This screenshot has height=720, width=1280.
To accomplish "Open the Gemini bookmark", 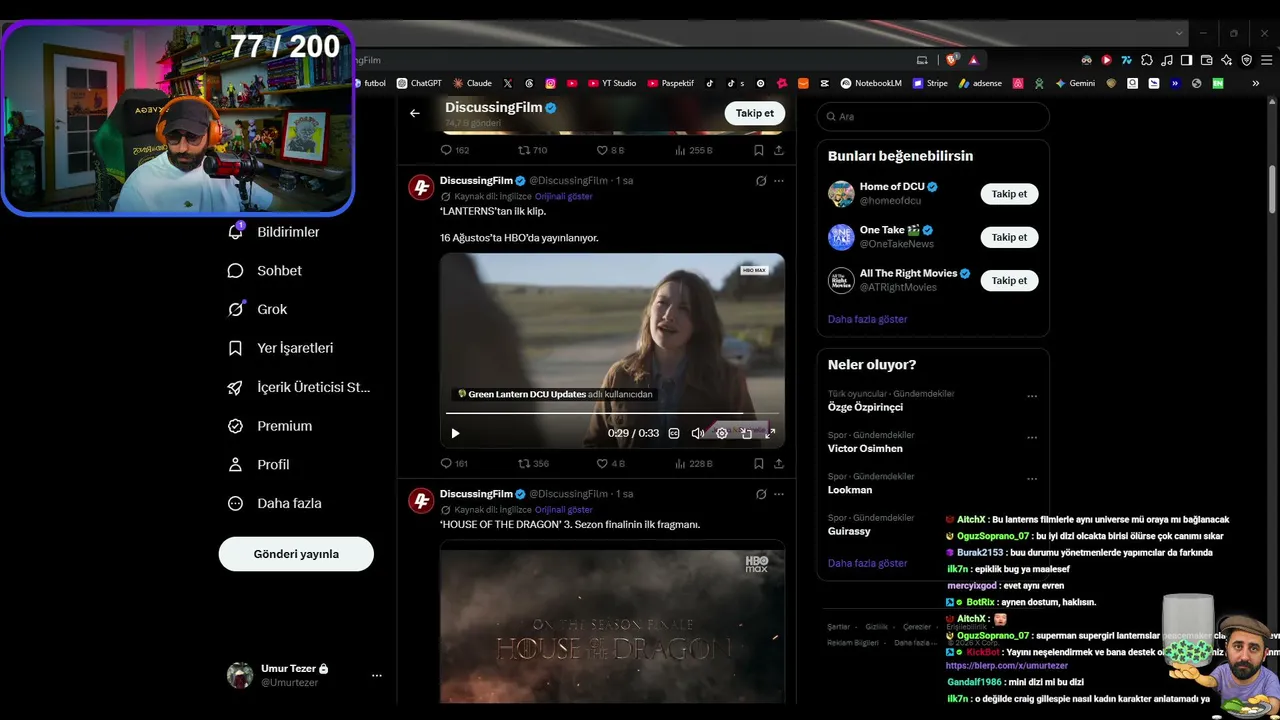I will (1075, 83).
